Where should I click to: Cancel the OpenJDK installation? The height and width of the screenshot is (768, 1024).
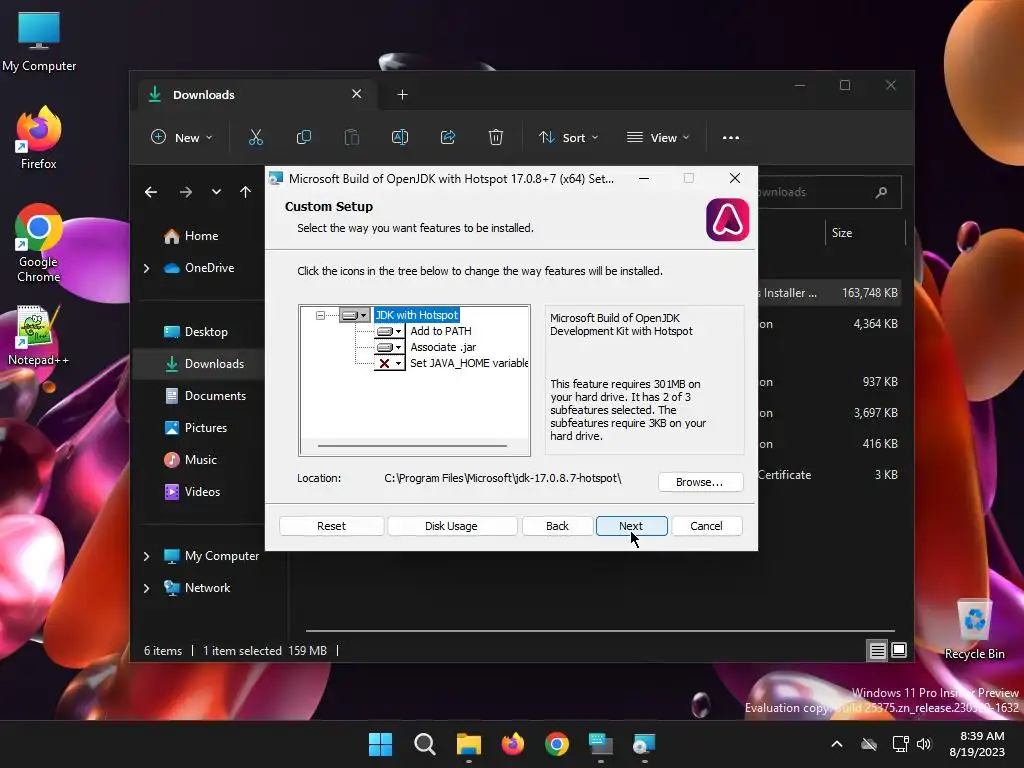coord(707,526)
